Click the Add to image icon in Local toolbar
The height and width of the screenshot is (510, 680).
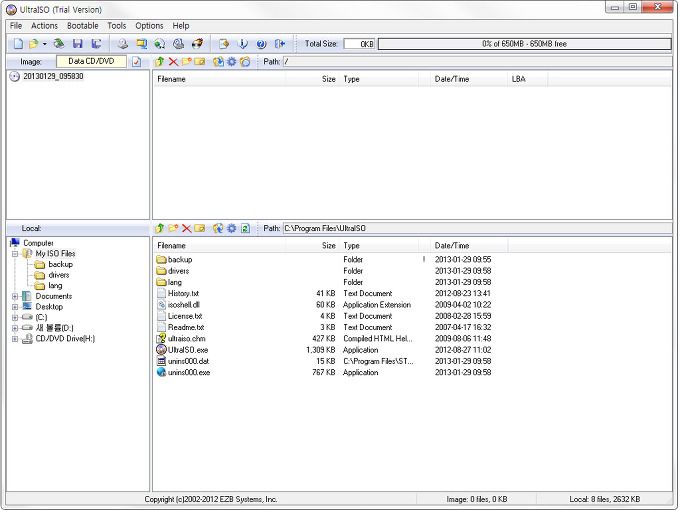tap(218, 228)
